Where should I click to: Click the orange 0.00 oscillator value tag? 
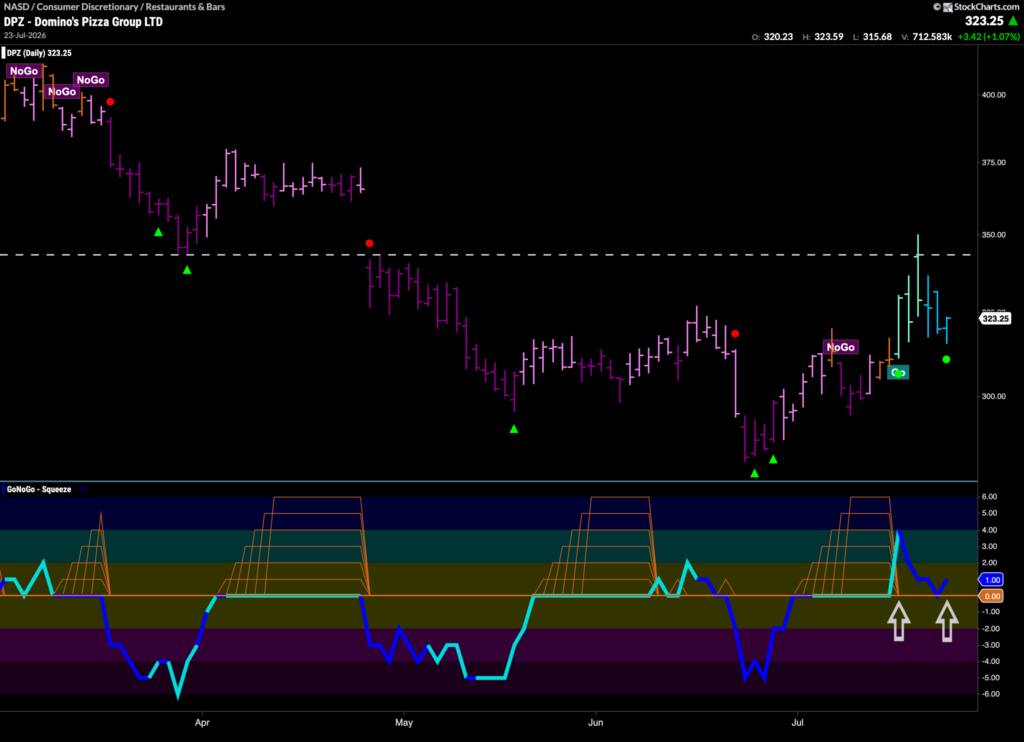click(x=992, y=596)
